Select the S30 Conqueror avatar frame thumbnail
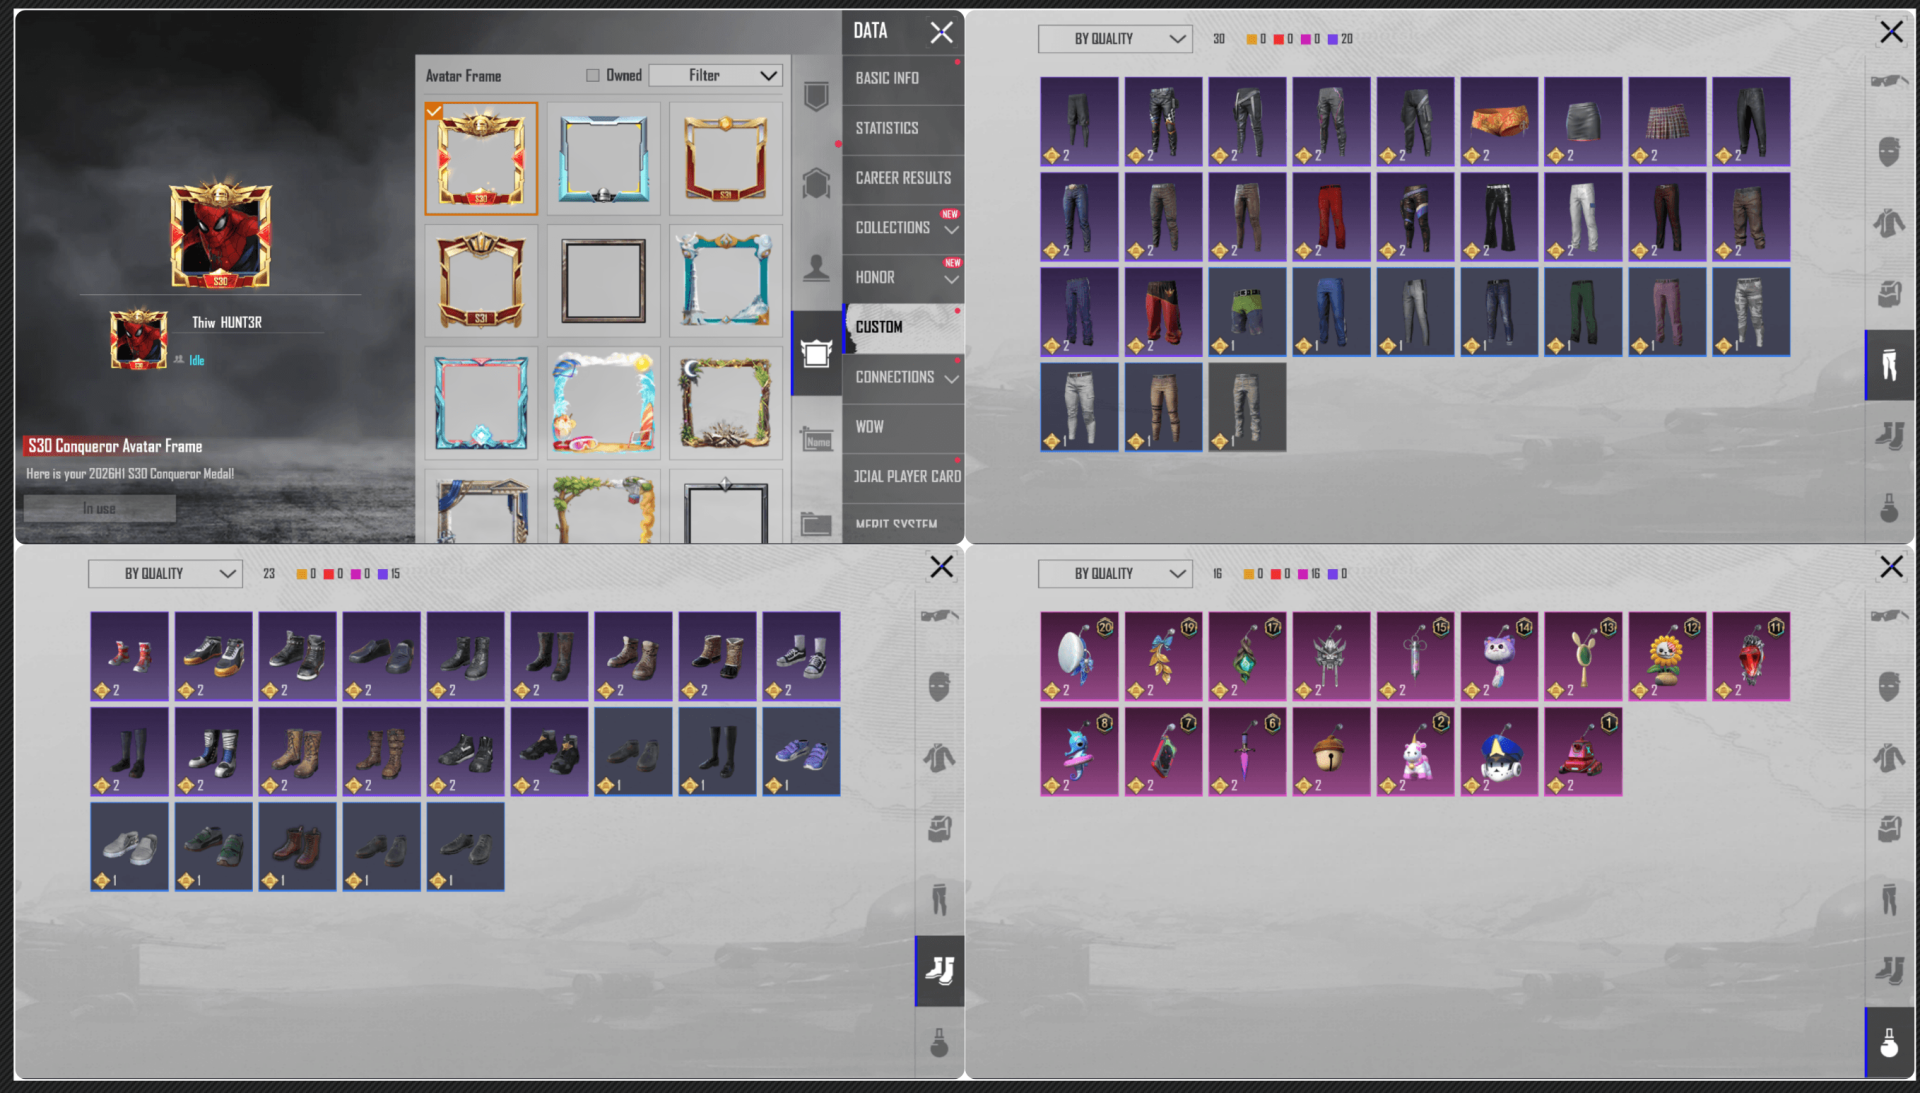This screenshot has height=1093, width=1920. click(481, 158)
